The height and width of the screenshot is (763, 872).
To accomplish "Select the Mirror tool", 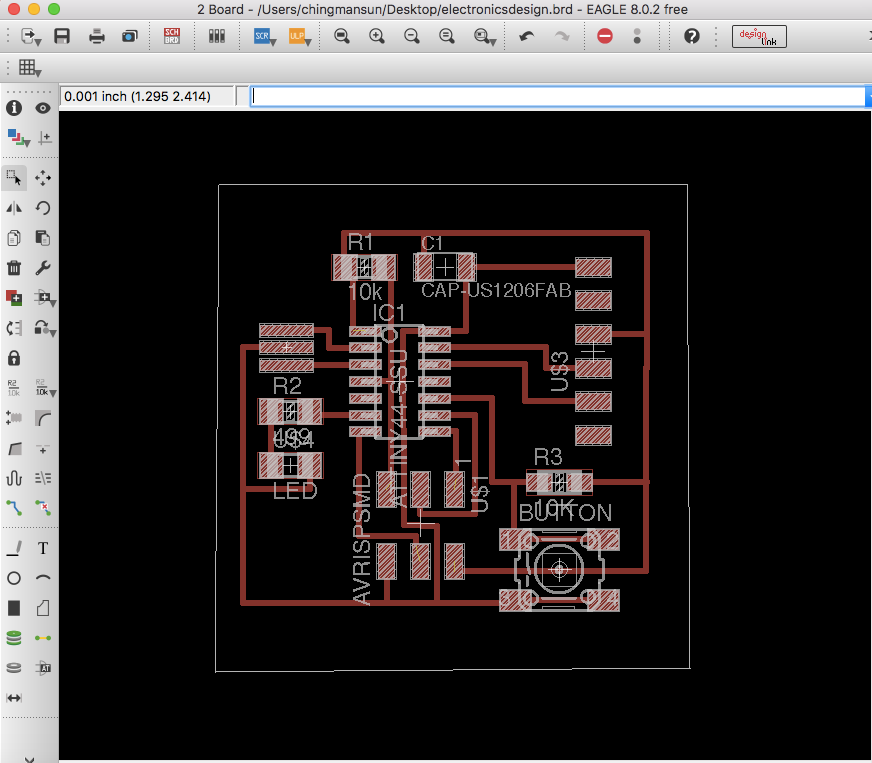I will coord(14,208).
